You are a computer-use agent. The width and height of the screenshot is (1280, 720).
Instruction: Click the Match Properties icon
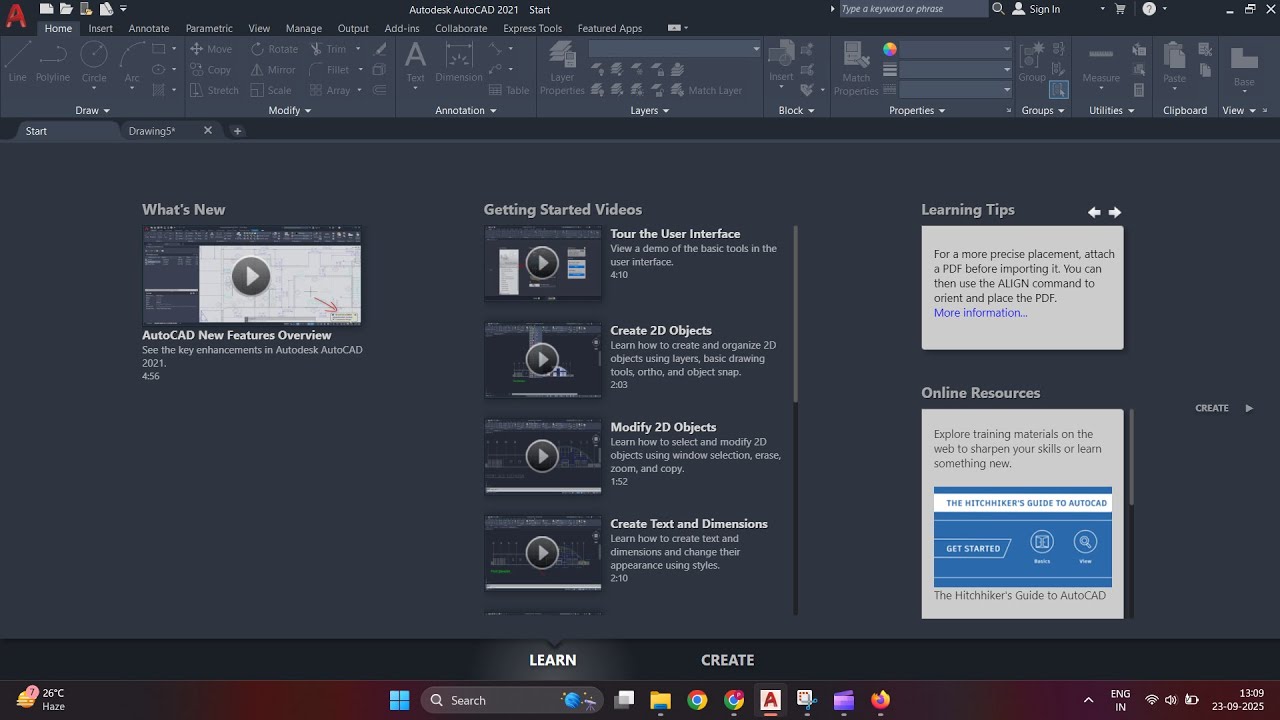pos(856,68)
